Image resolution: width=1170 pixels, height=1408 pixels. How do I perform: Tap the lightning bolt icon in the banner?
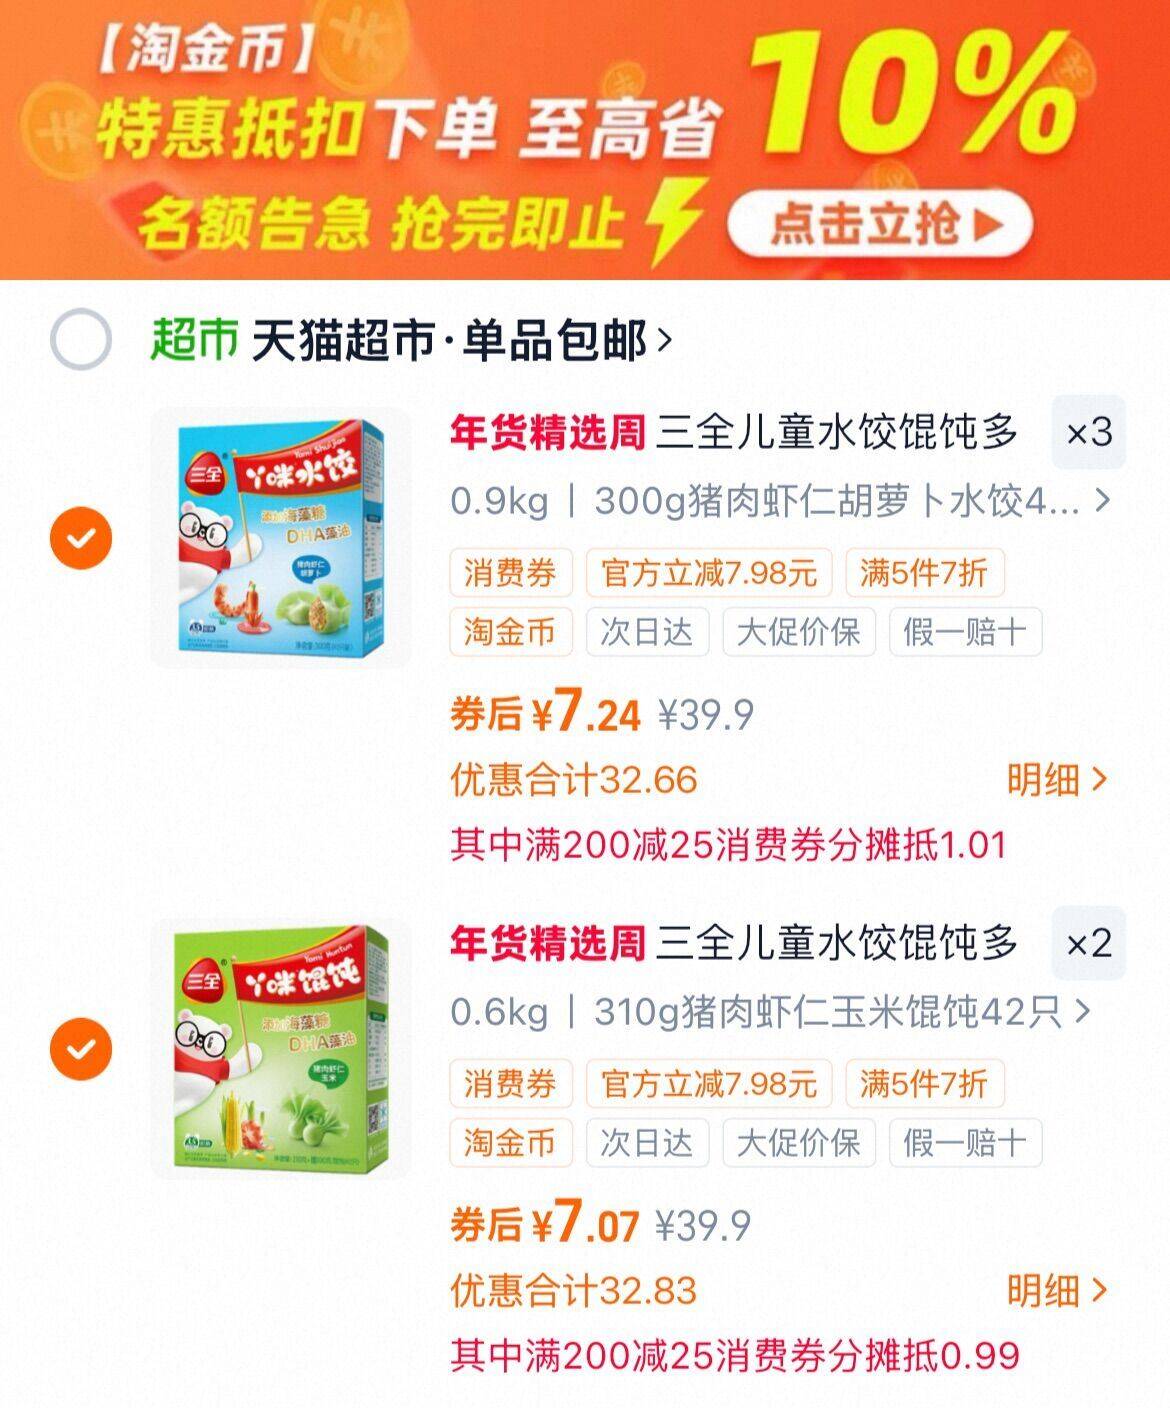[x=676, y=222]
